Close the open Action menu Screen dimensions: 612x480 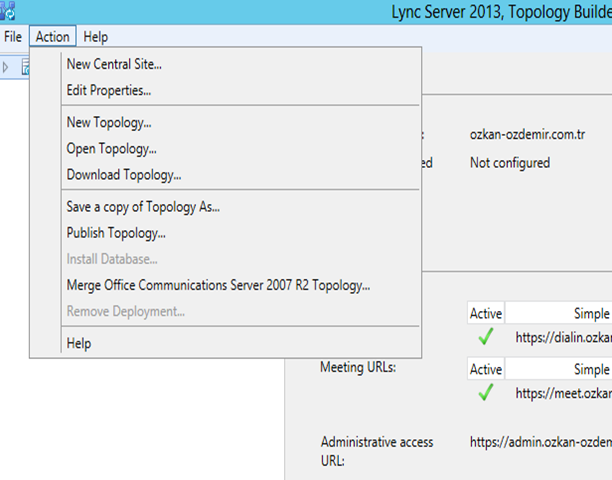(x=52, y=37)
